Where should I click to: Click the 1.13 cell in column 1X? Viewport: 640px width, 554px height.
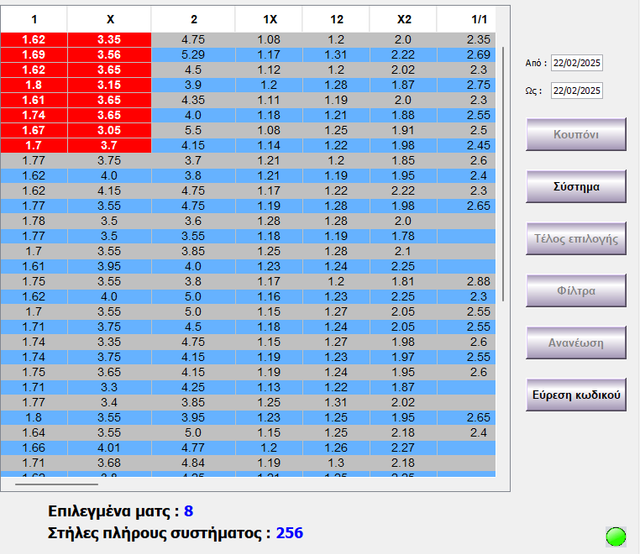click(269, 387)
